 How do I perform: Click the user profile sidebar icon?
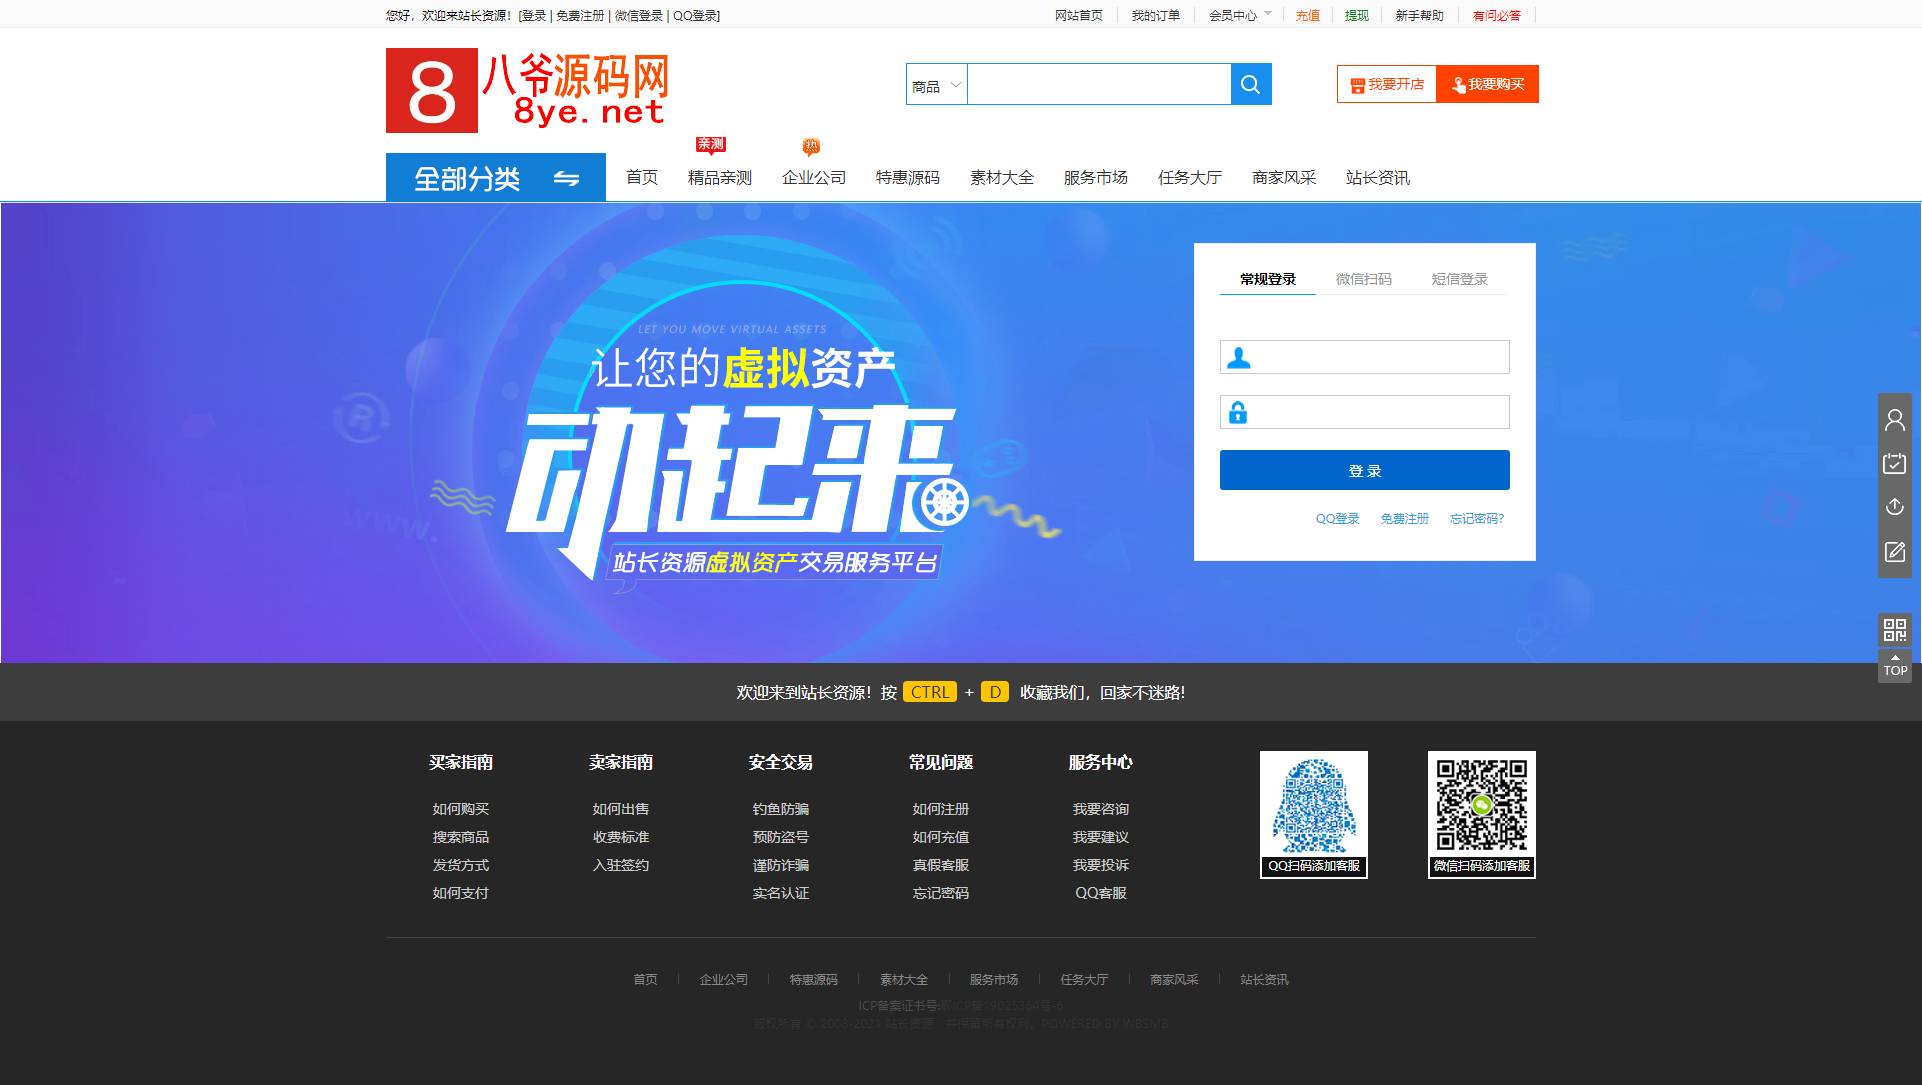1895,420
